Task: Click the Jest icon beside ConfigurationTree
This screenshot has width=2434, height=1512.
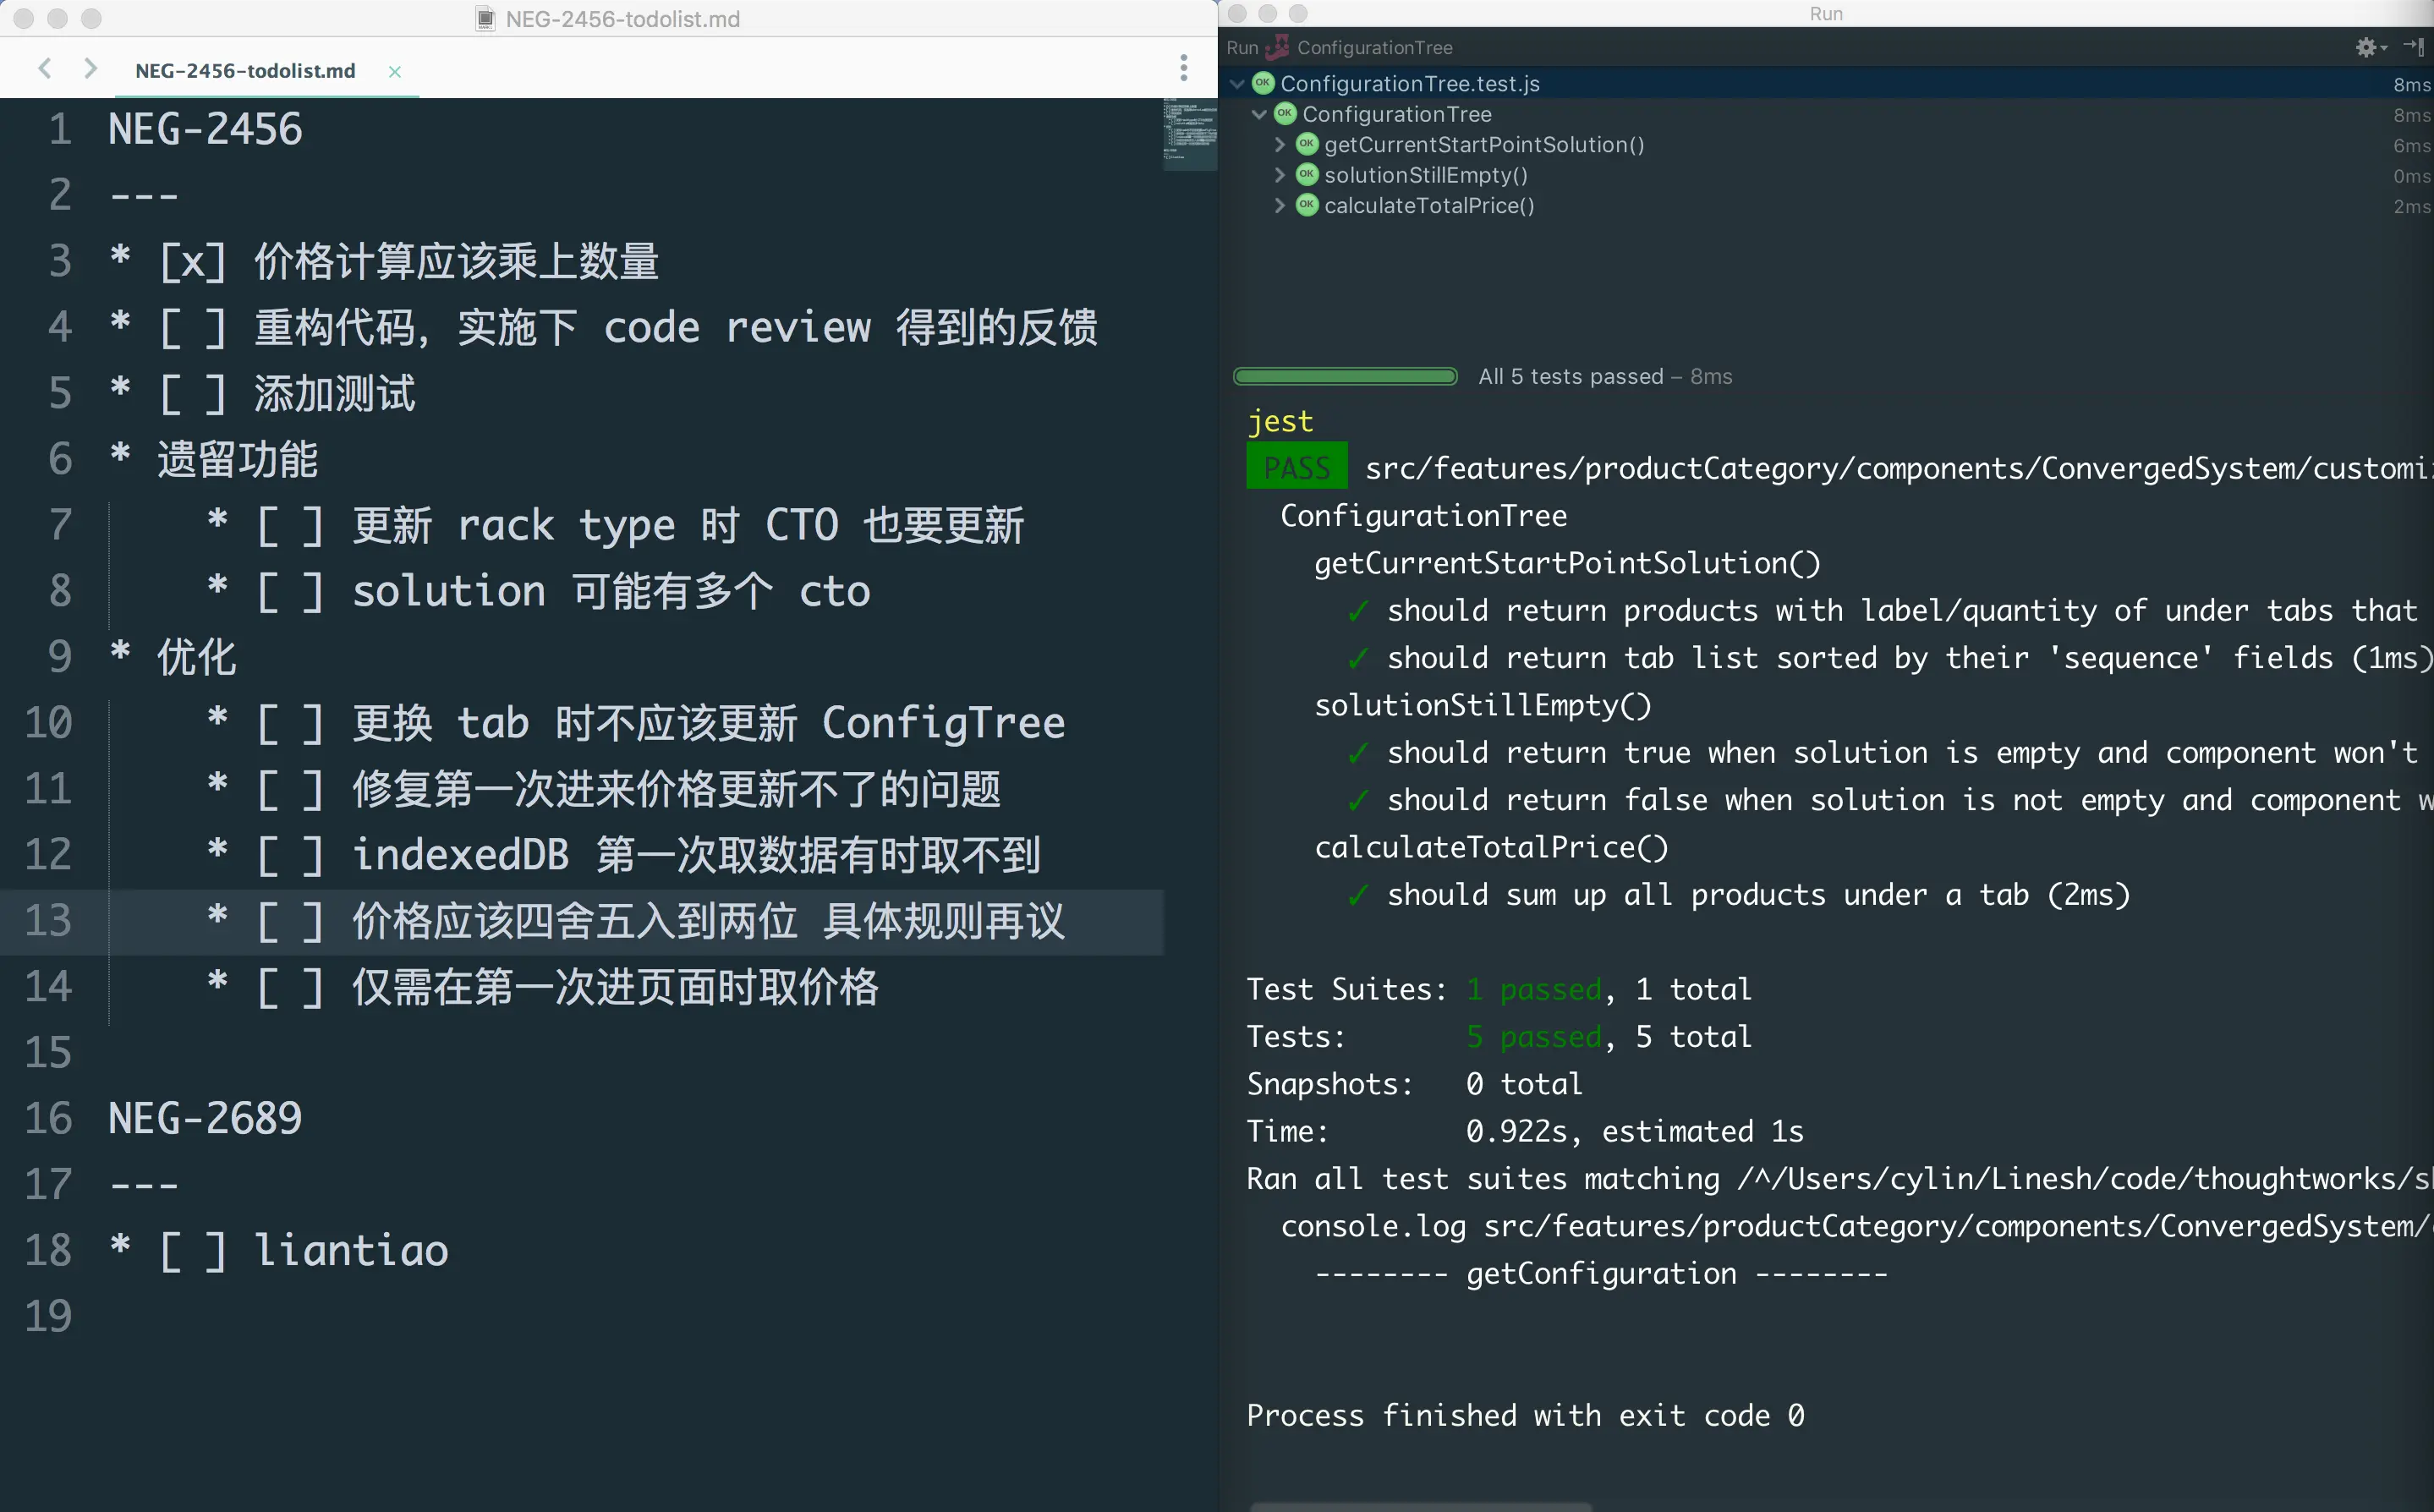Action: 1277,47
